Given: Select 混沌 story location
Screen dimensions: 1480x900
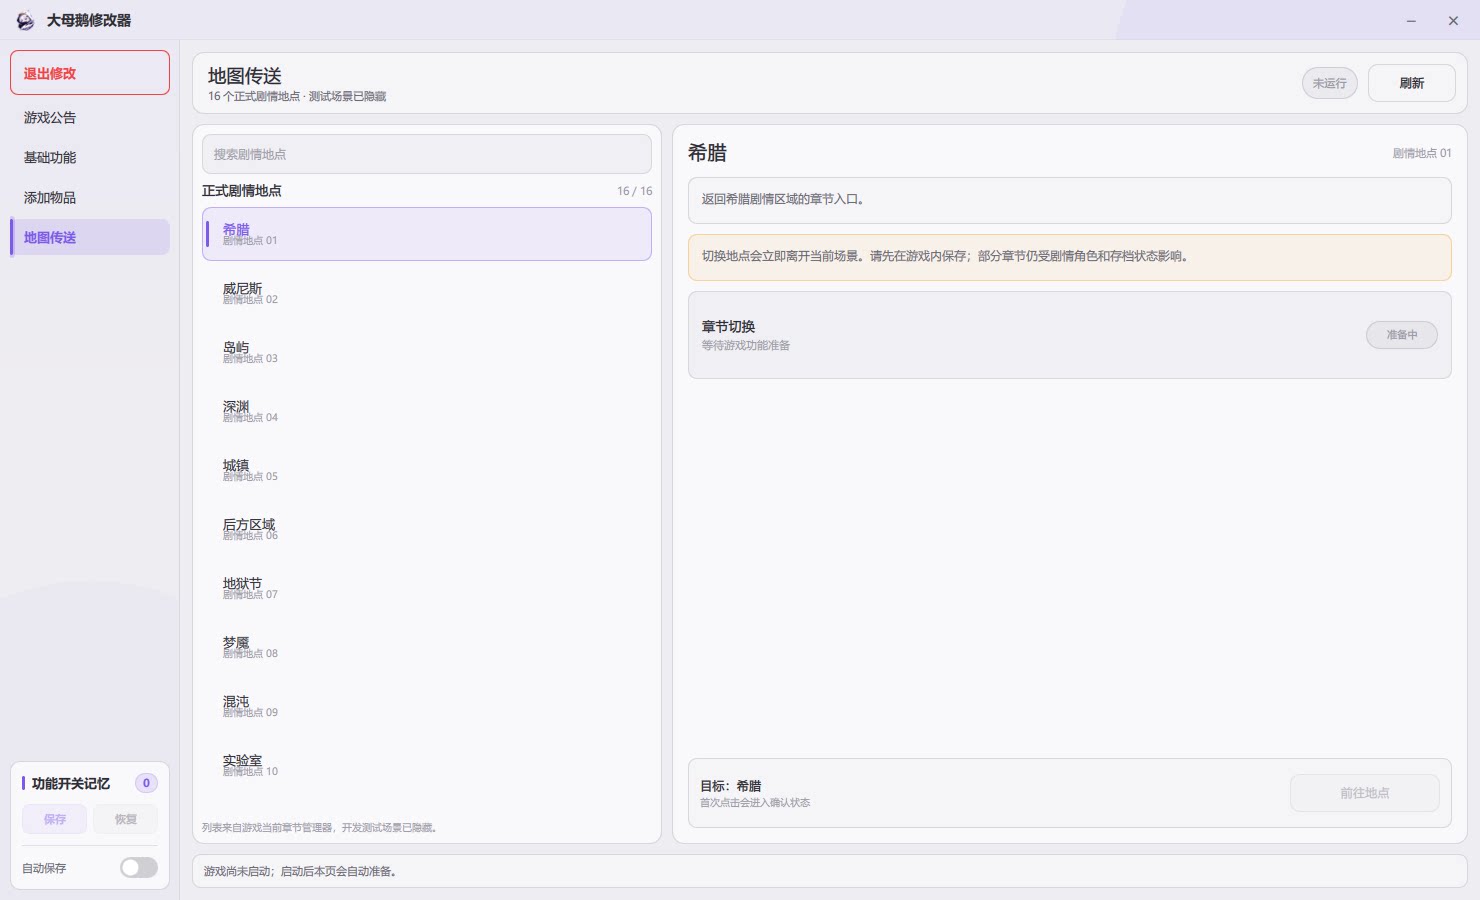Looking at the screenshot, I should (427, 706).
